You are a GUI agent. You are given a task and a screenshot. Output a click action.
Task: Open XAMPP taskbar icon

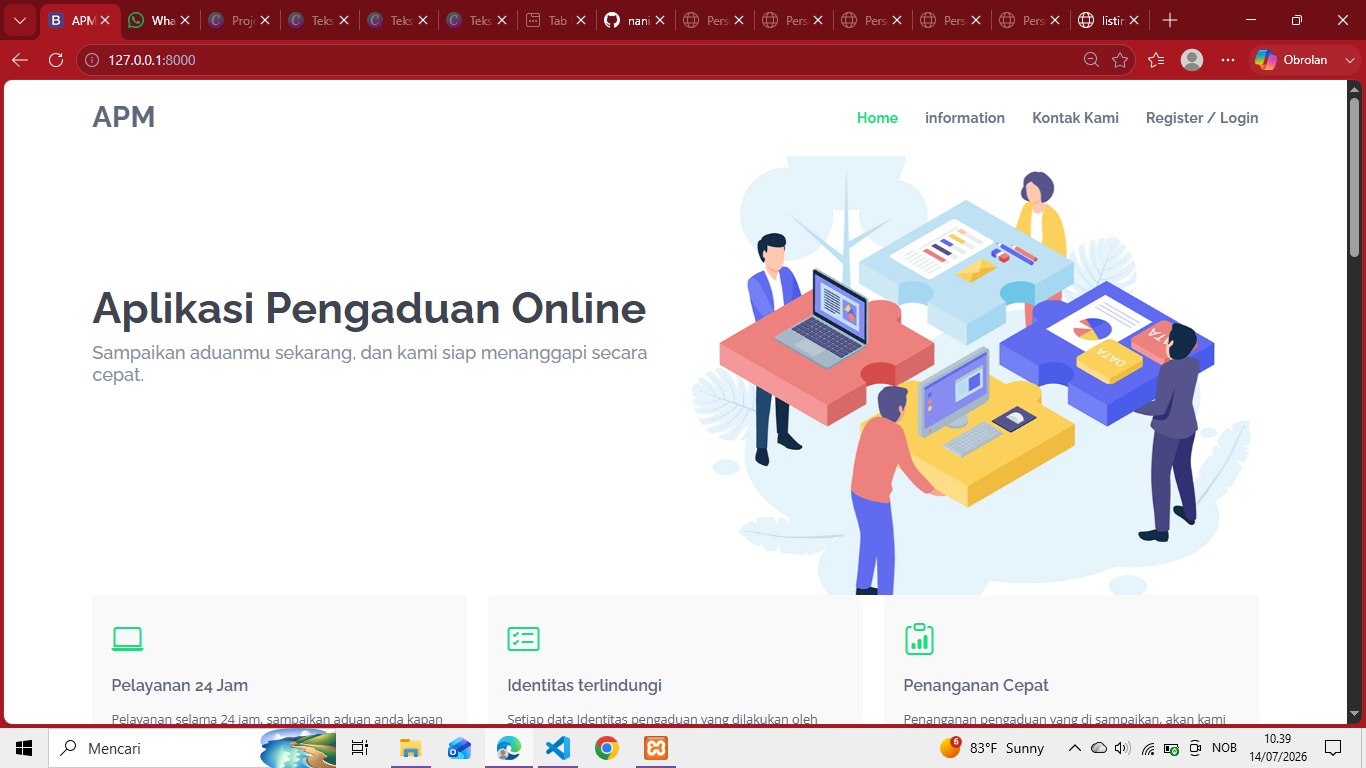point(656,748)
